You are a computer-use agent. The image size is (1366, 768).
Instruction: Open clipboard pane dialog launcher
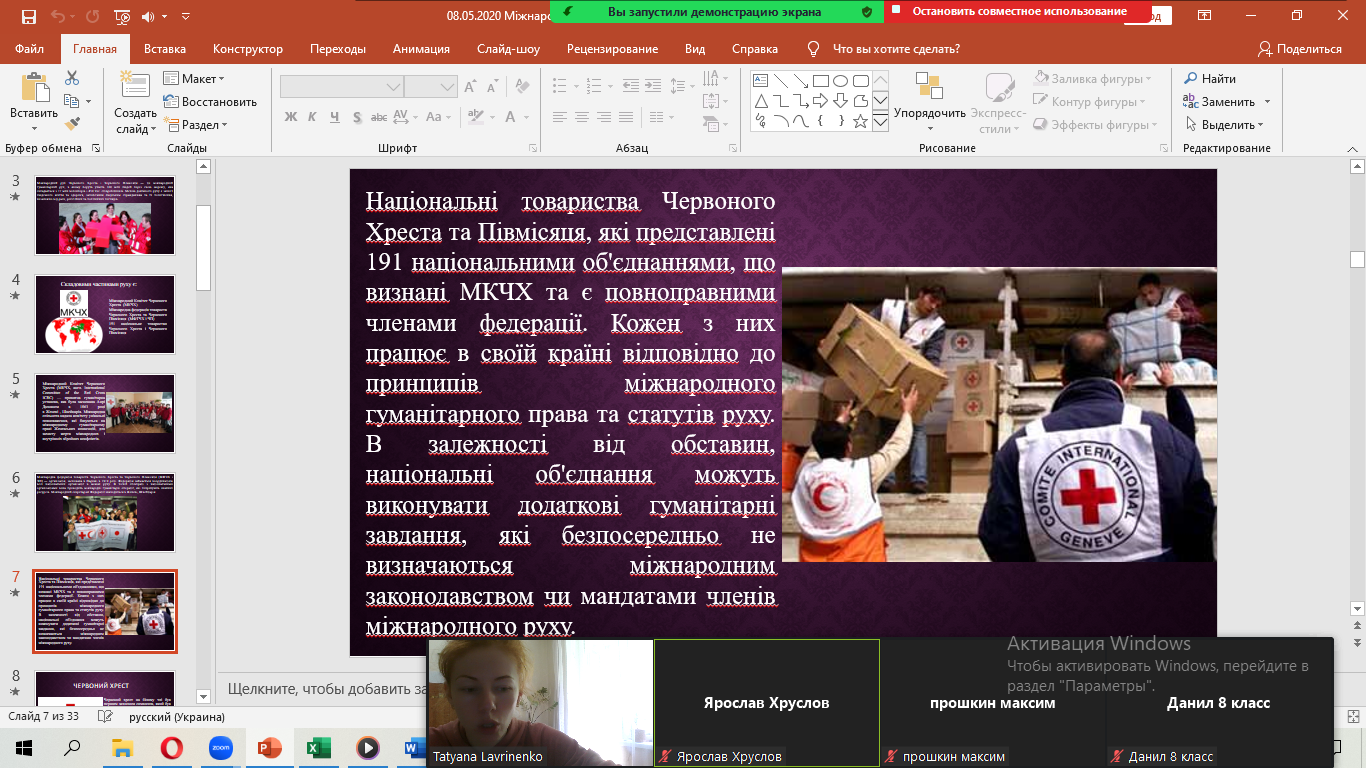point(96,148)
